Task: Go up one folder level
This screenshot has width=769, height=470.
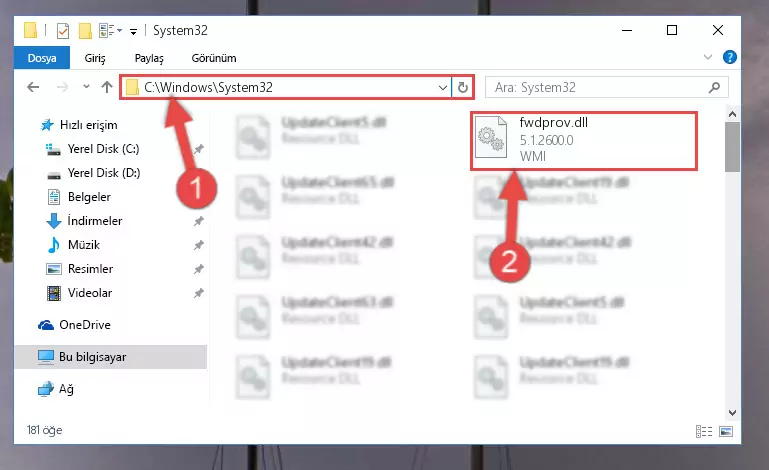Action: (107, 87)
